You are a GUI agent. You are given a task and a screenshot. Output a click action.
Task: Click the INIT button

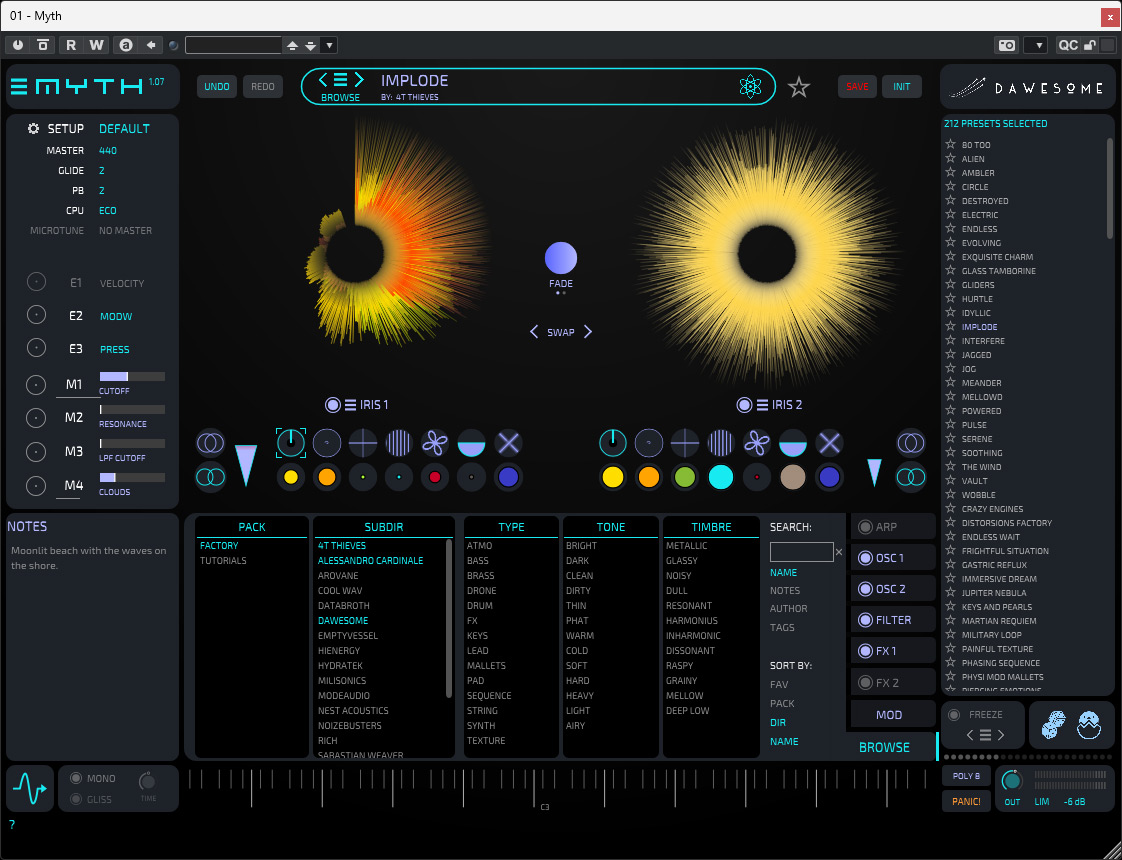click(x=901, y=87)
